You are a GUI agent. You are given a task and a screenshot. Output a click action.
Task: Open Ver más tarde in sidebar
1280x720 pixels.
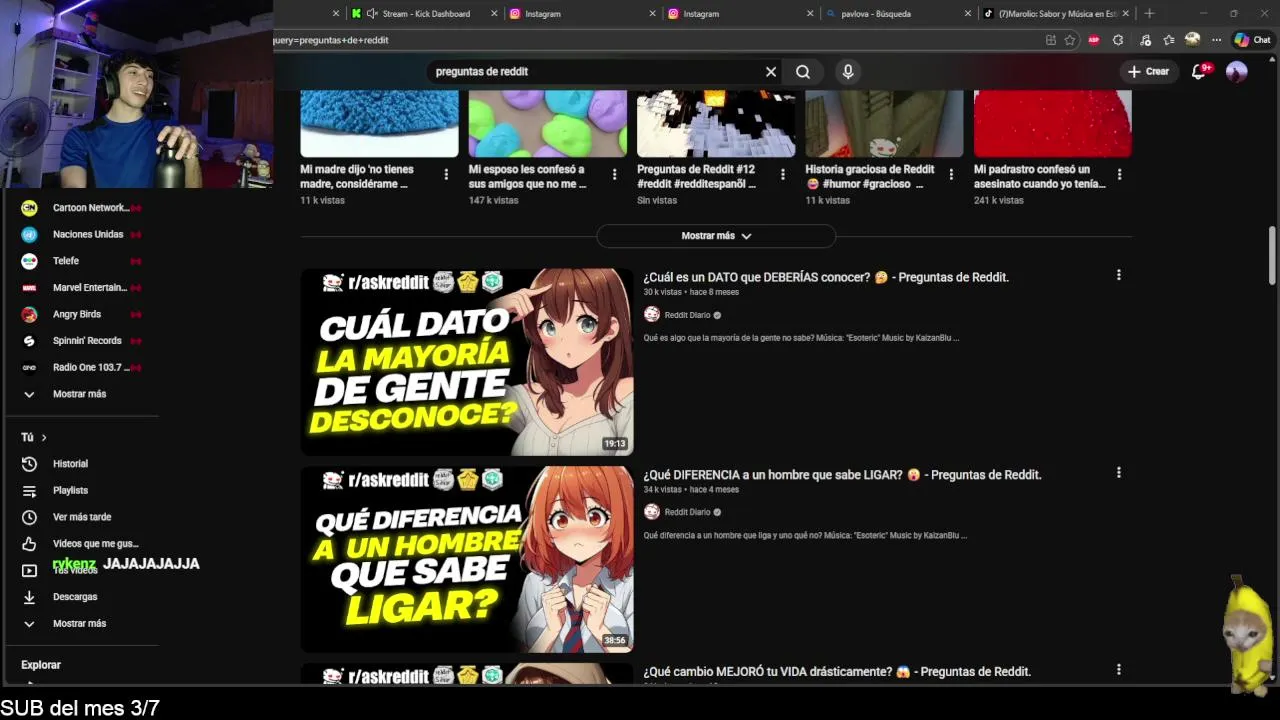(x=82, y=517)
